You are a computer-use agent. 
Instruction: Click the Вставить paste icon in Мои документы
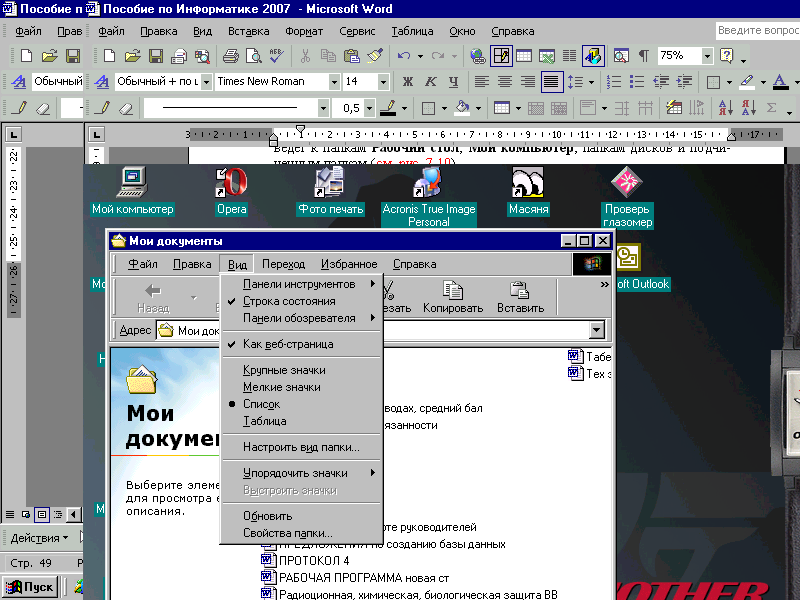pos(520,297)
